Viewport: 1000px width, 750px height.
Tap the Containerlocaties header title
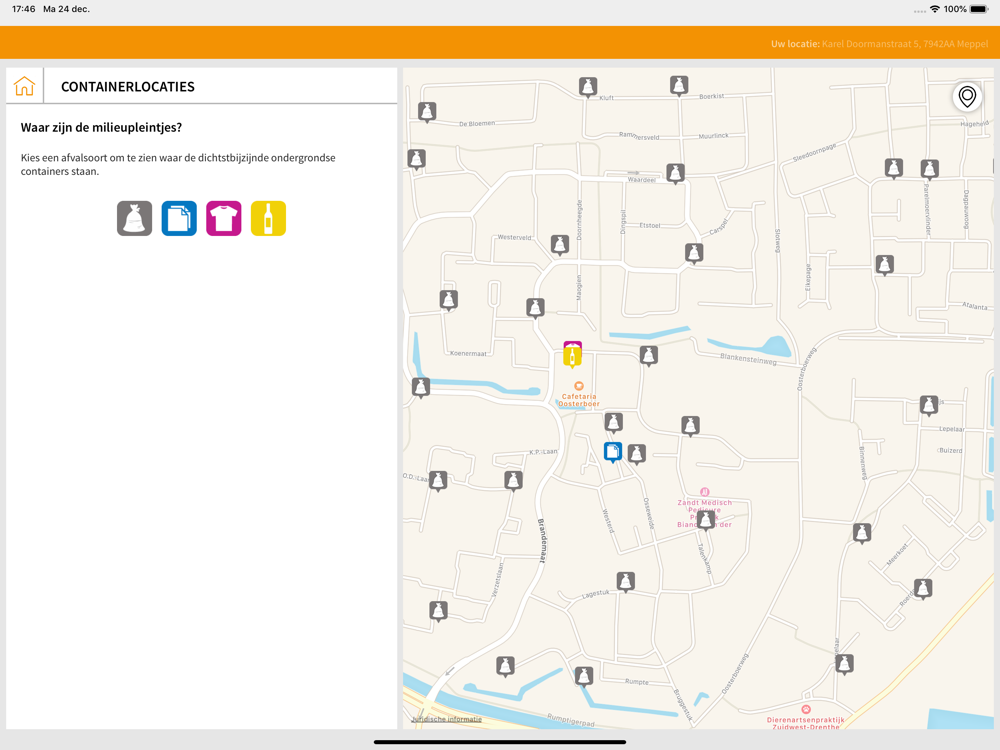(x=128, y=87)
